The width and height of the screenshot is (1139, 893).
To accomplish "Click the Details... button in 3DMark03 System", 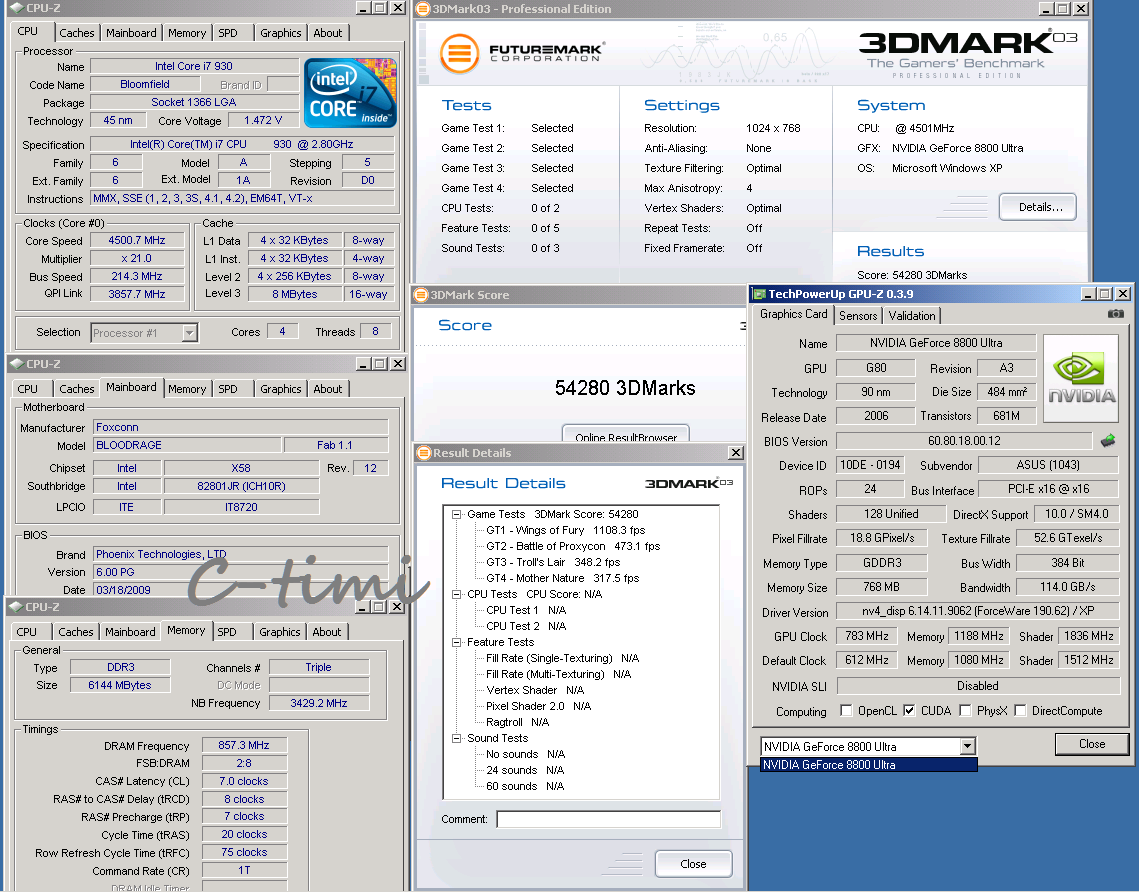I will (1038, 207).
